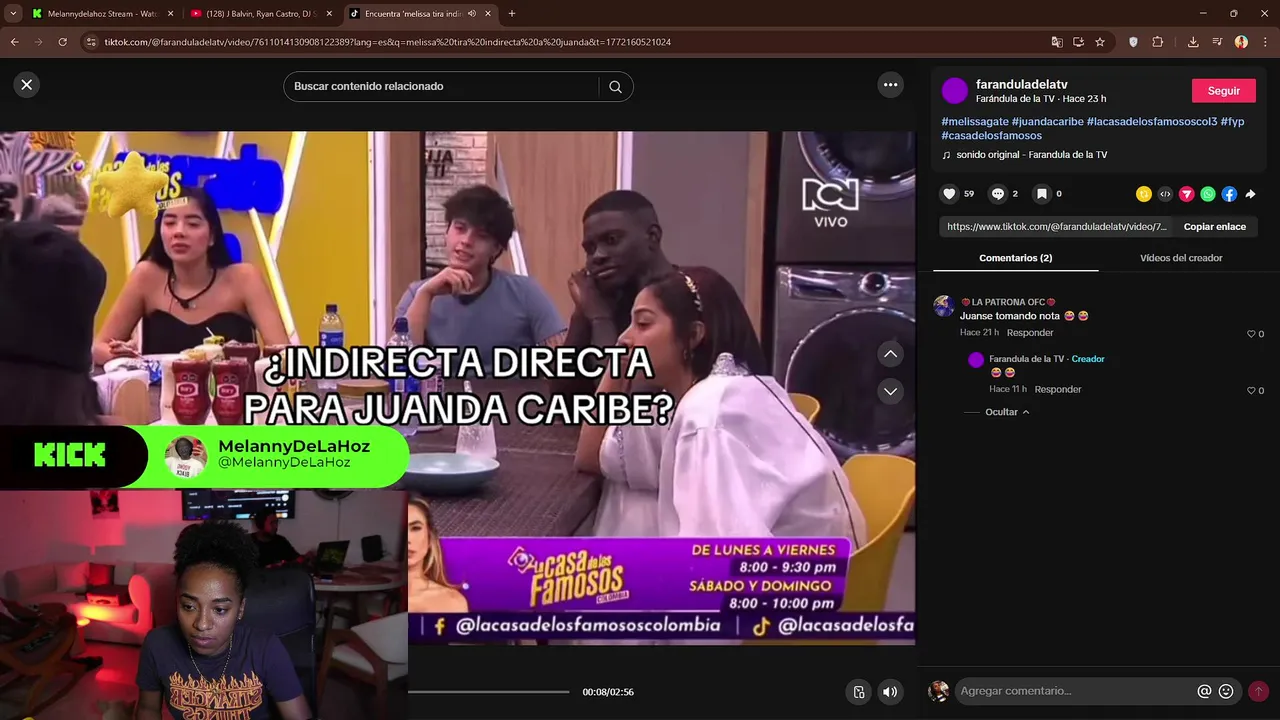Like the video with the heart icon
The width and height of the screenshot is (1280, 720).
coord(950,194)
